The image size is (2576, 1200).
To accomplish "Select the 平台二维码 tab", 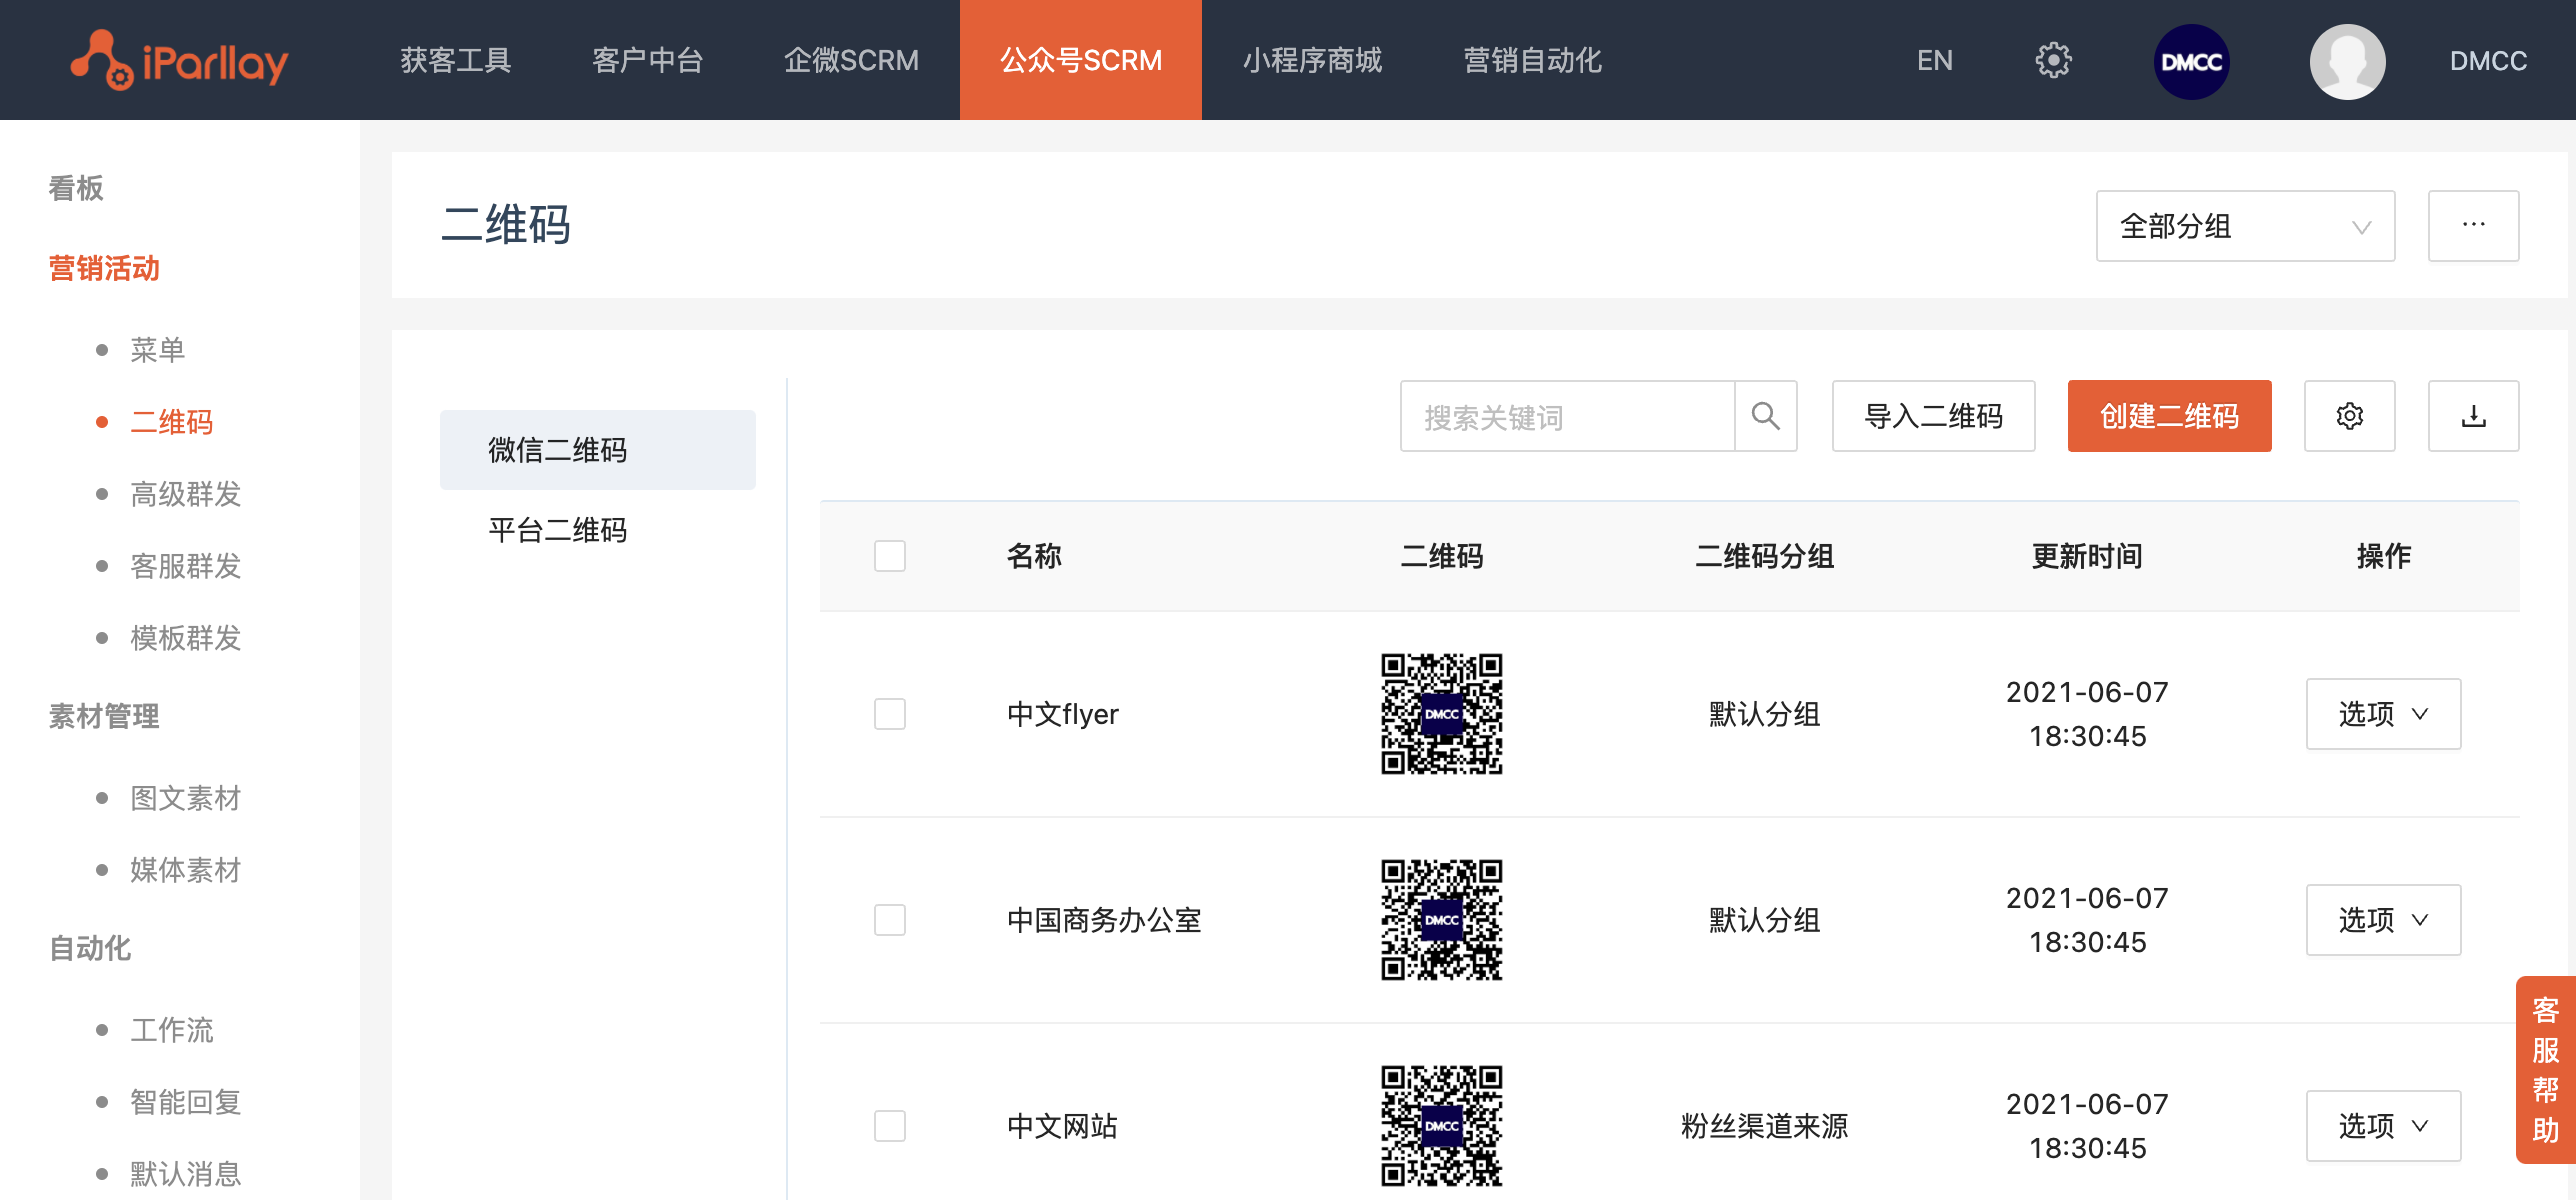I will click(x=557, y=530).
